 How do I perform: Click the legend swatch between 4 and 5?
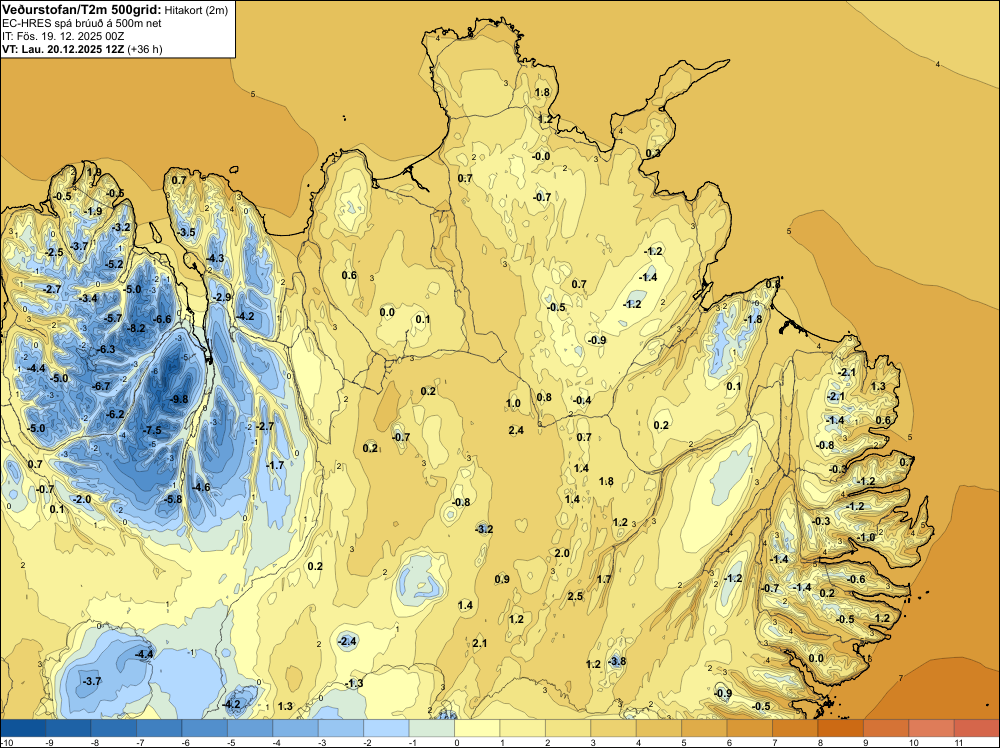[659, 728]
